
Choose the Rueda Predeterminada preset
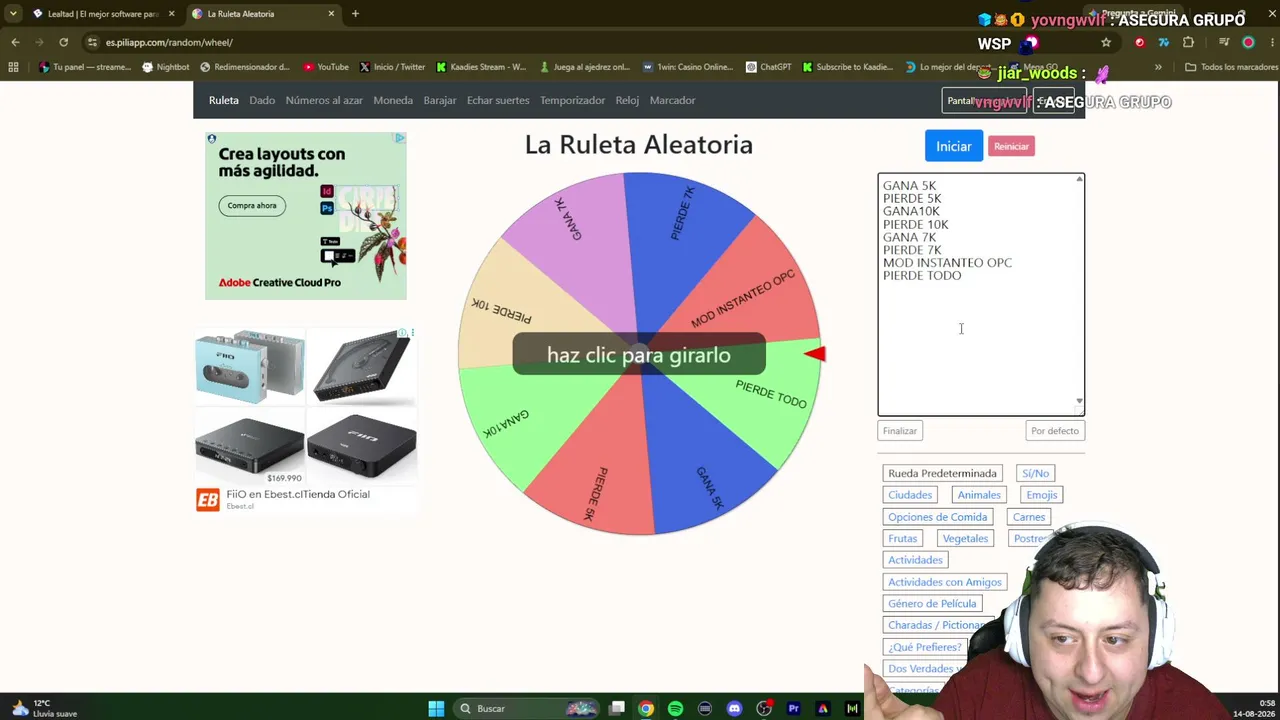pyautogui.click(x=942, y=473)
